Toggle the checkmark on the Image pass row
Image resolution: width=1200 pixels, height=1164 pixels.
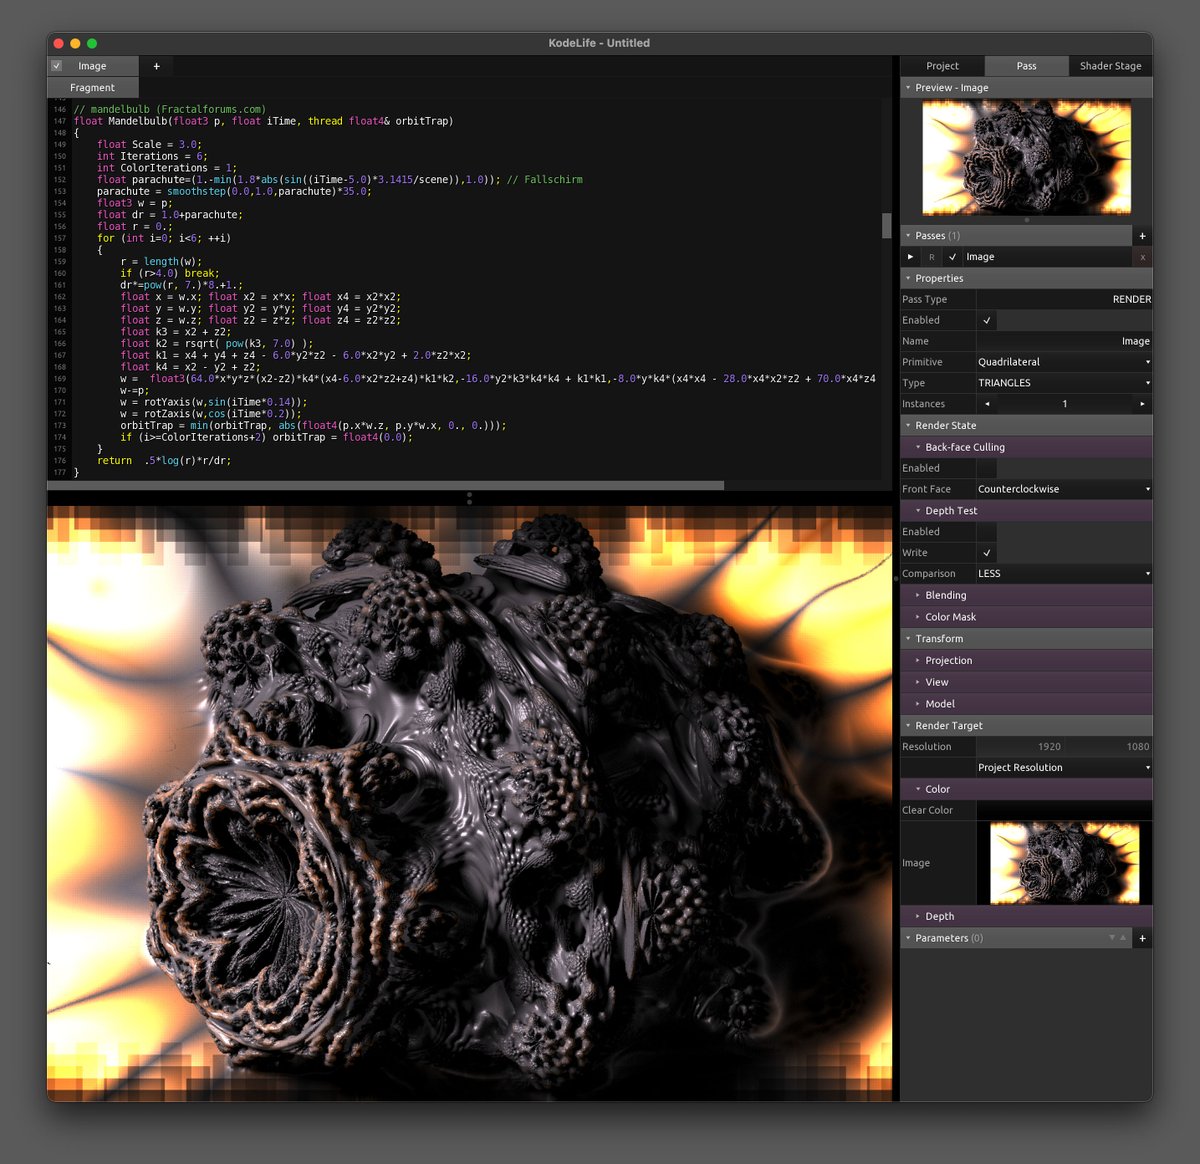coord(952,257)
